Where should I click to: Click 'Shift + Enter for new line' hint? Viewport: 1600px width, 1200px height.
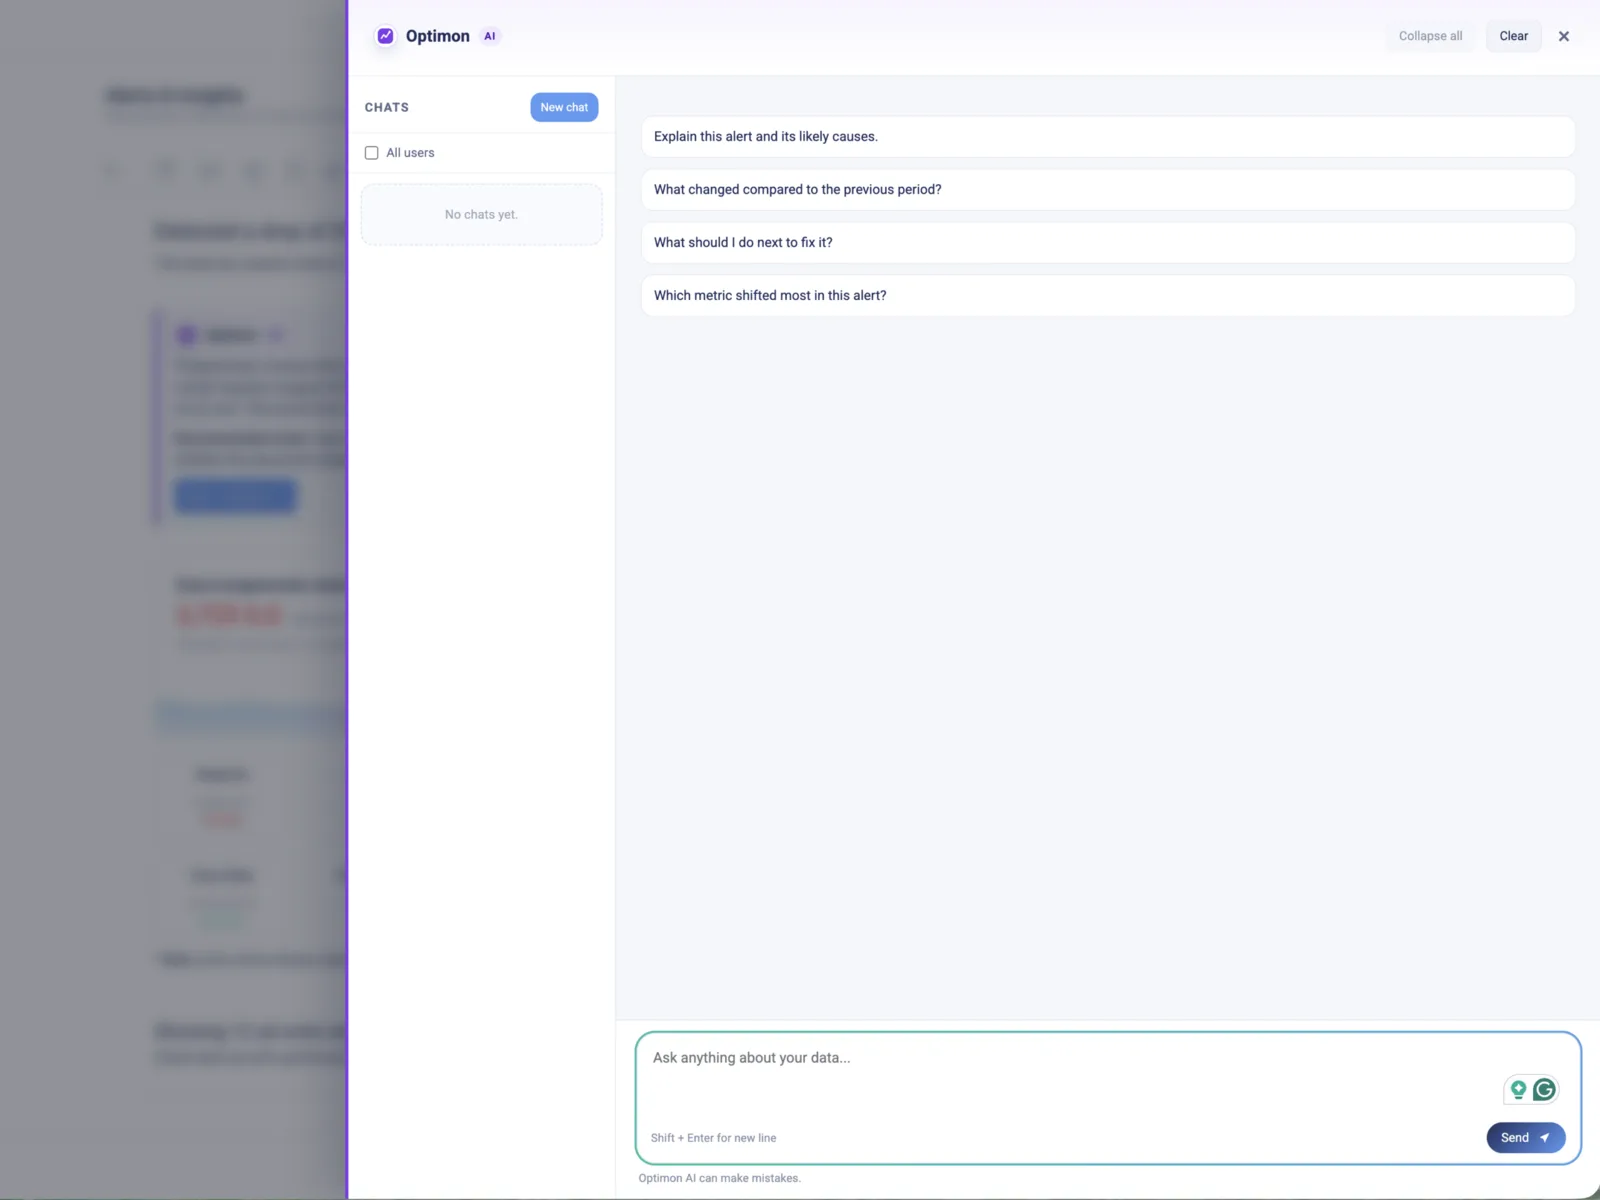pyautogui.click(x=713, y=1138)
